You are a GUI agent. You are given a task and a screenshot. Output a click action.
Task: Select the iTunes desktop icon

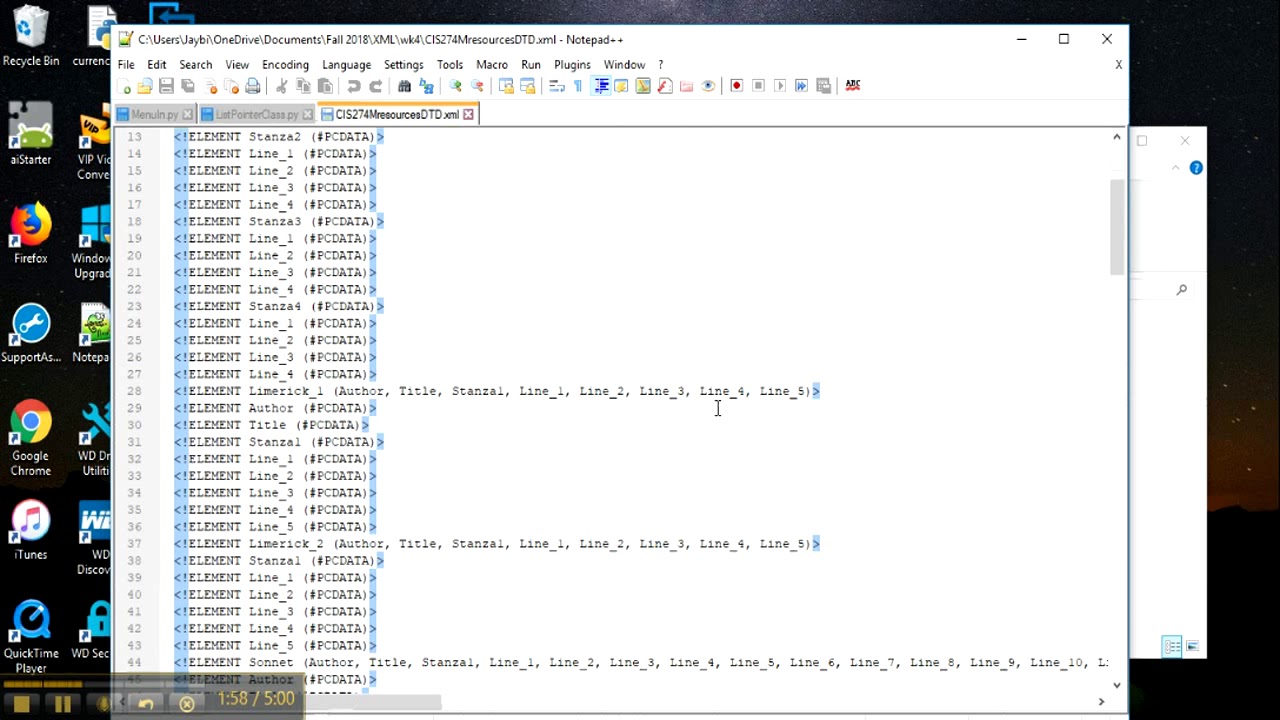(31, 531)
